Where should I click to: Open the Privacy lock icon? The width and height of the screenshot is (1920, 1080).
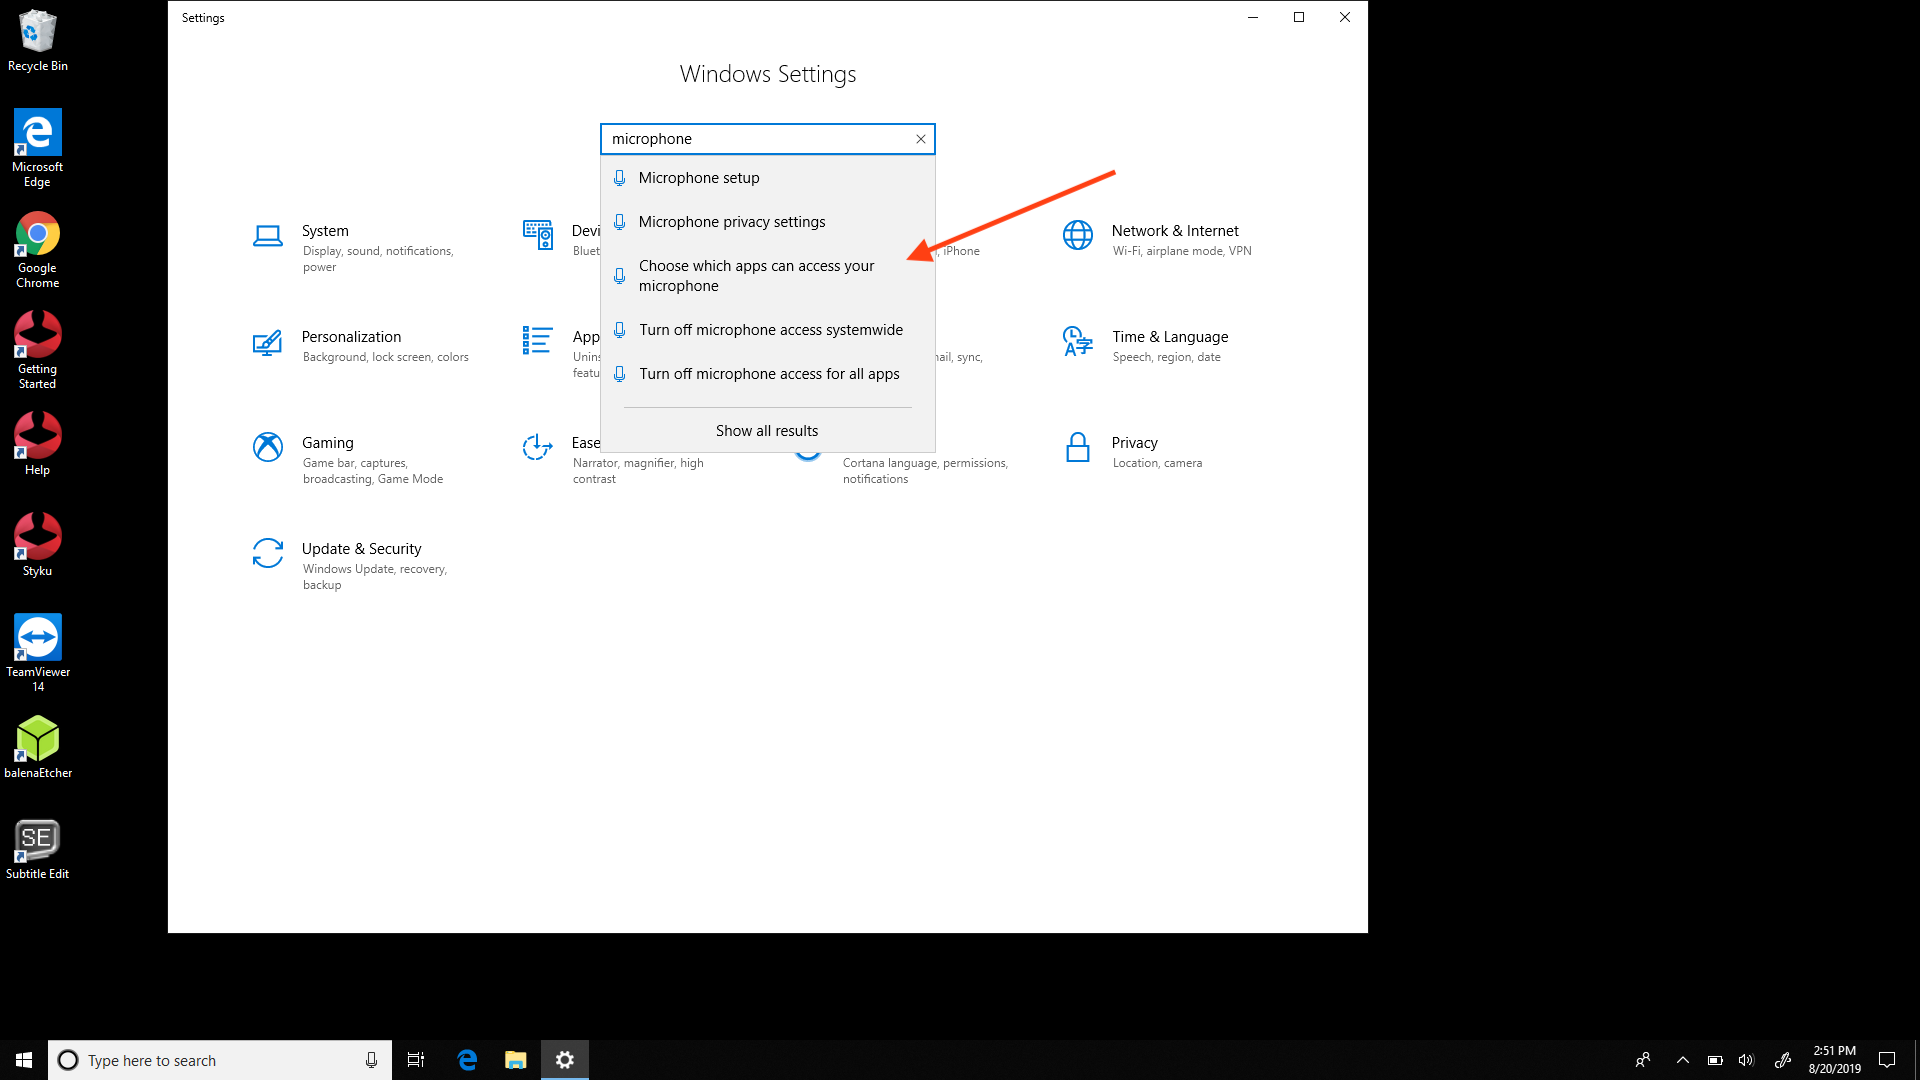point(1077,447)
